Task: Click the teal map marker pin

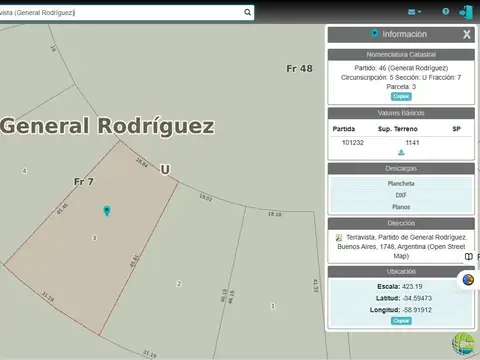Action: 107,211
